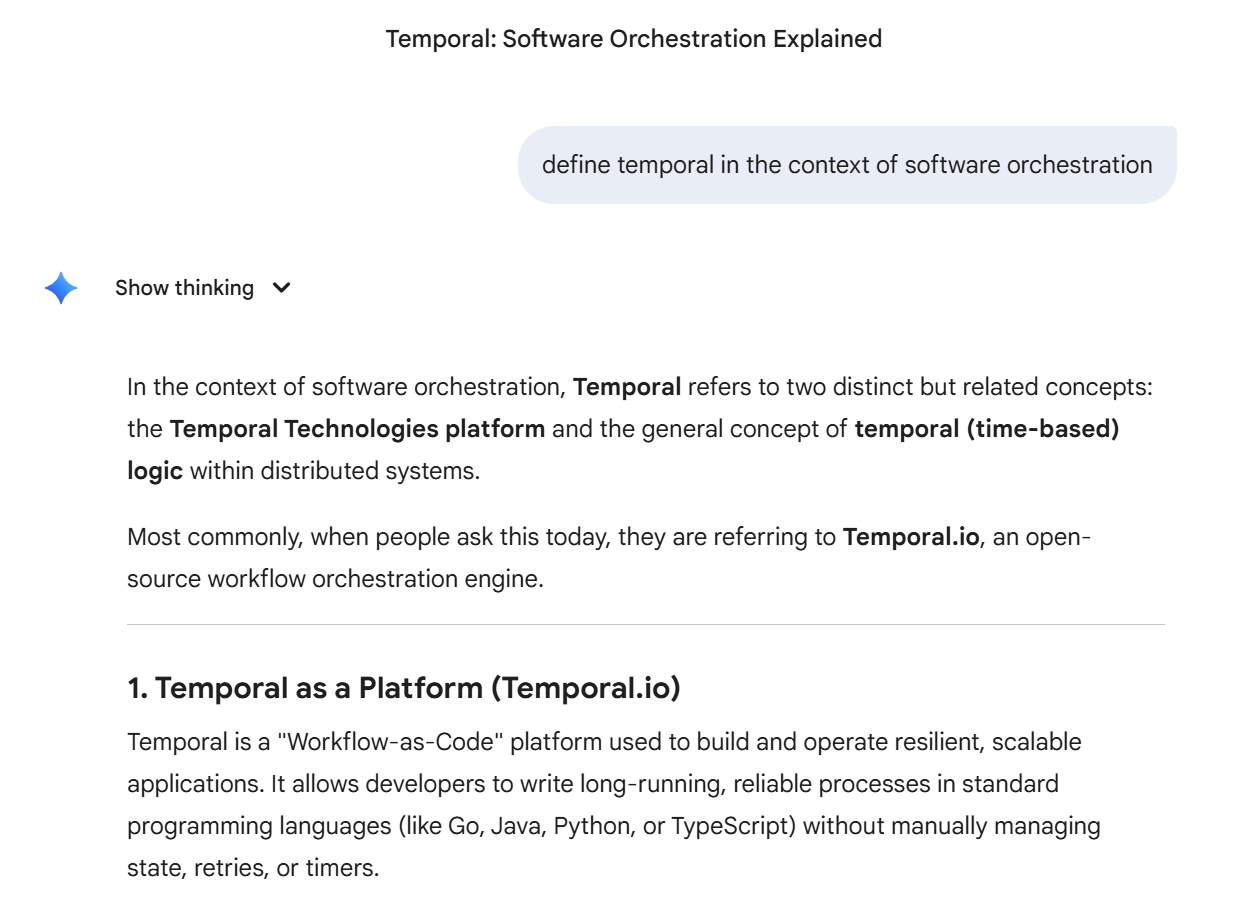This screenshot has width=1239, height=908.
Task: Select the conversation title Temporal: Software Orchestration Explained
Action: pyautogui.click(x=633, y=39)
